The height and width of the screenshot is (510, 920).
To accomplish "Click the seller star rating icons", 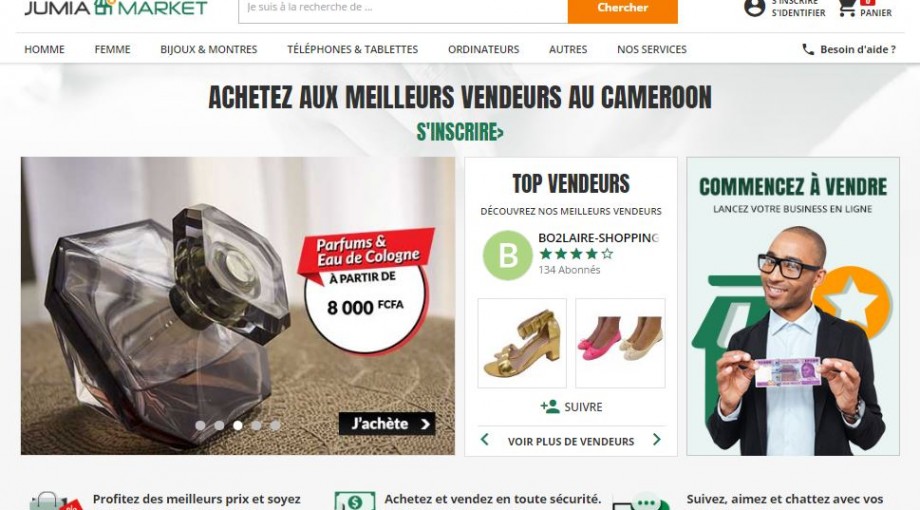I will pos(576,254).
